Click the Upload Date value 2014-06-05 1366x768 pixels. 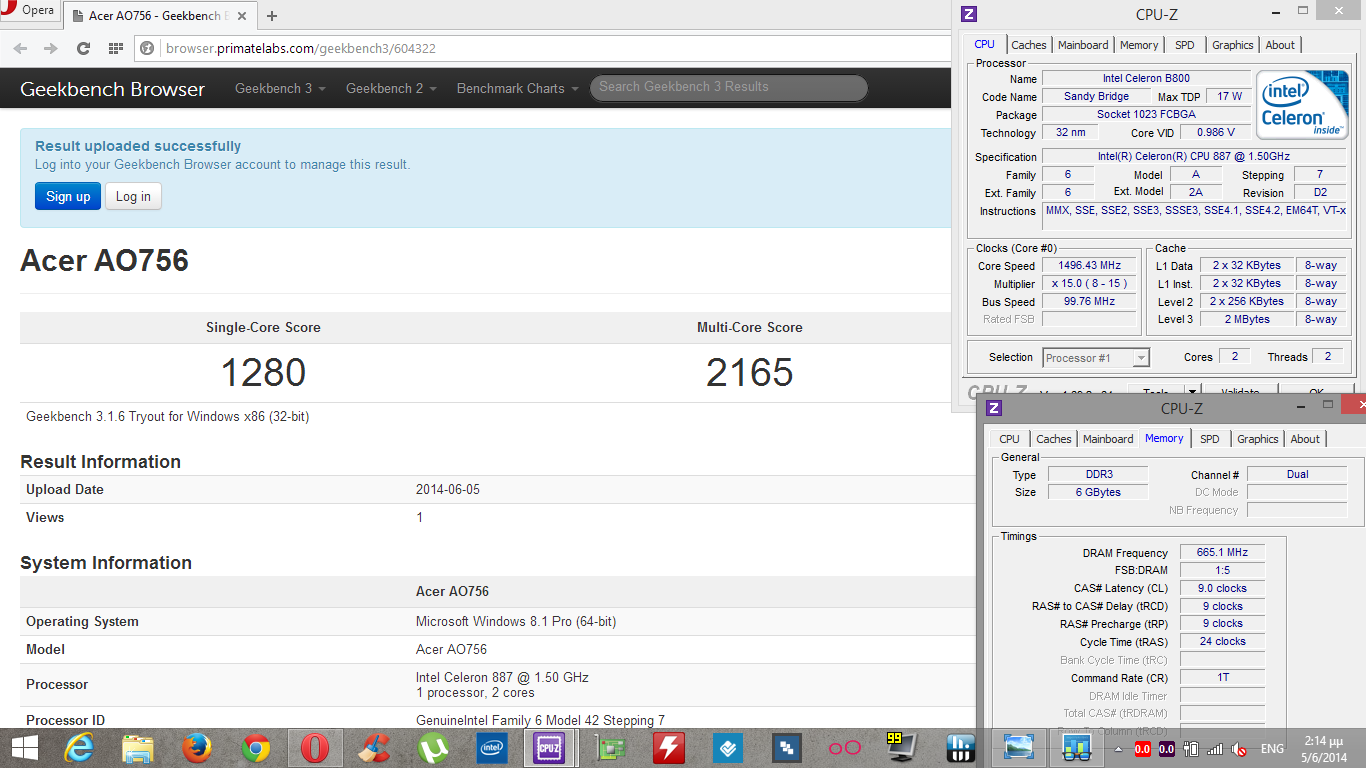tap(449, 490)
